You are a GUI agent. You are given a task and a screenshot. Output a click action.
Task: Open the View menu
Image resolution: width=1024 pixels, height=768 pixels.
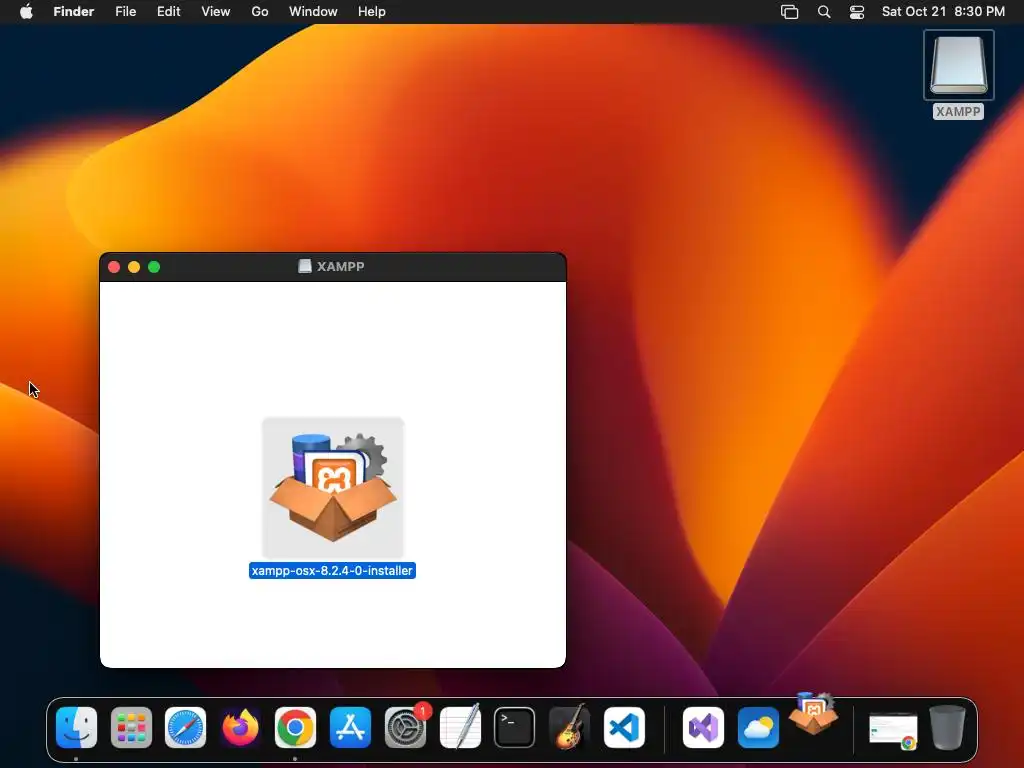pyautogui.click(x=216, y=12)
